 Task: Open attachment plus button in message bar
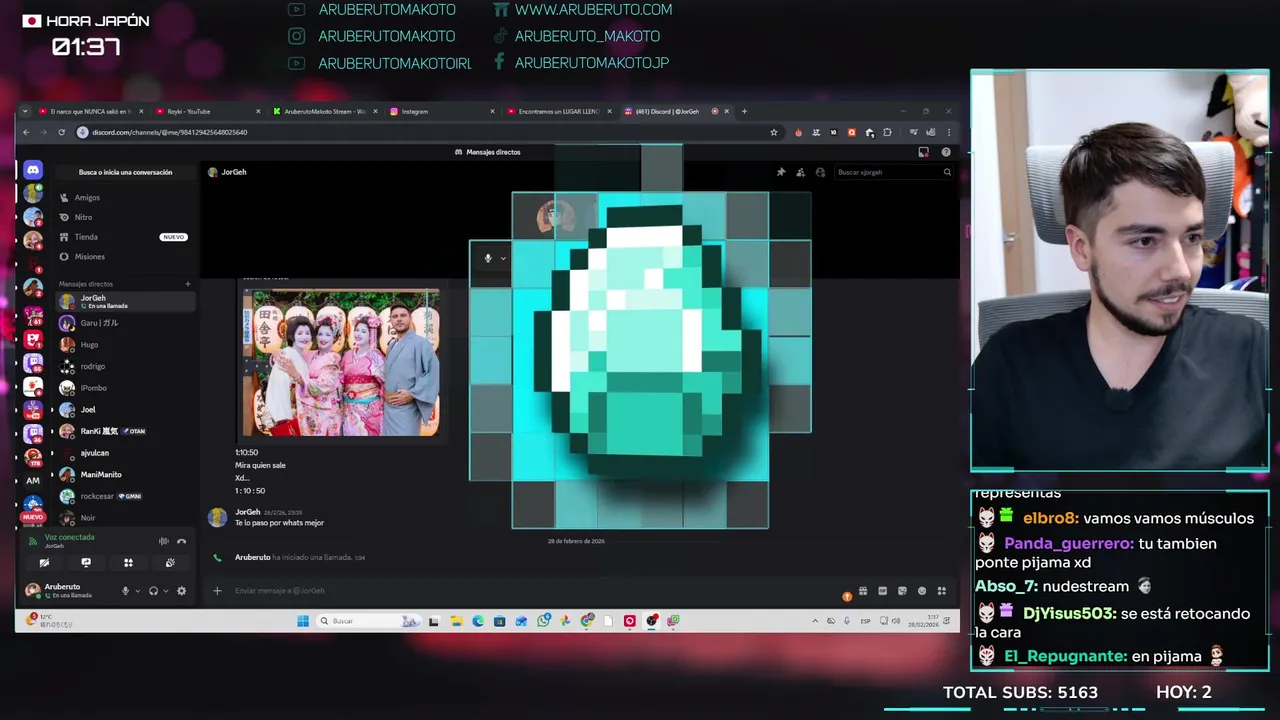click(217, 591)
